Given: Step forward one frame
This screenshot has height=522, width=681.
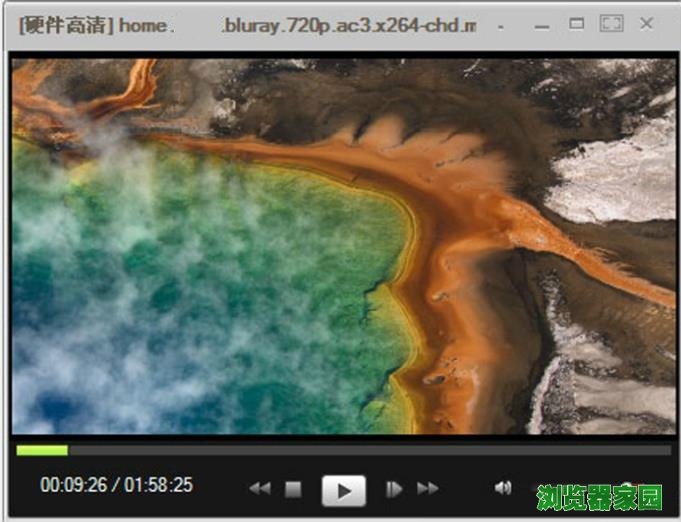Looking at the screenshot, I should [394, 489].
